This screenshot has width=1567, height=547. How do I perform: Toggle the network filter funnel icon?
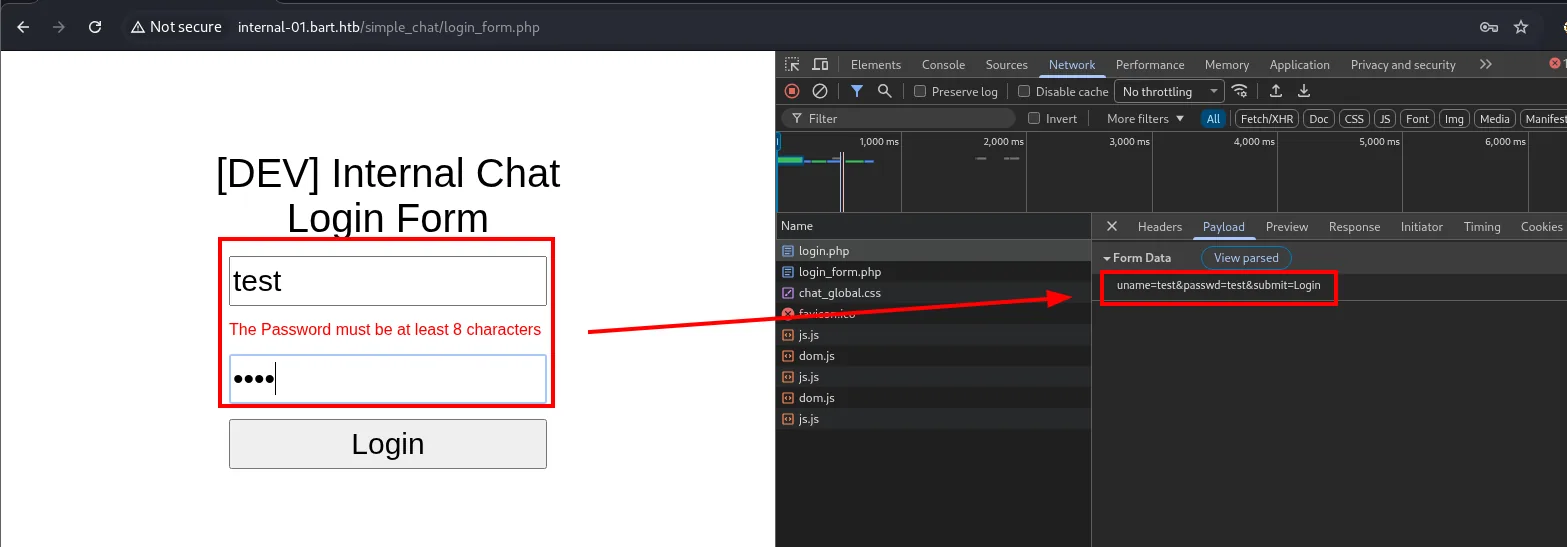[x=857, y=91]
